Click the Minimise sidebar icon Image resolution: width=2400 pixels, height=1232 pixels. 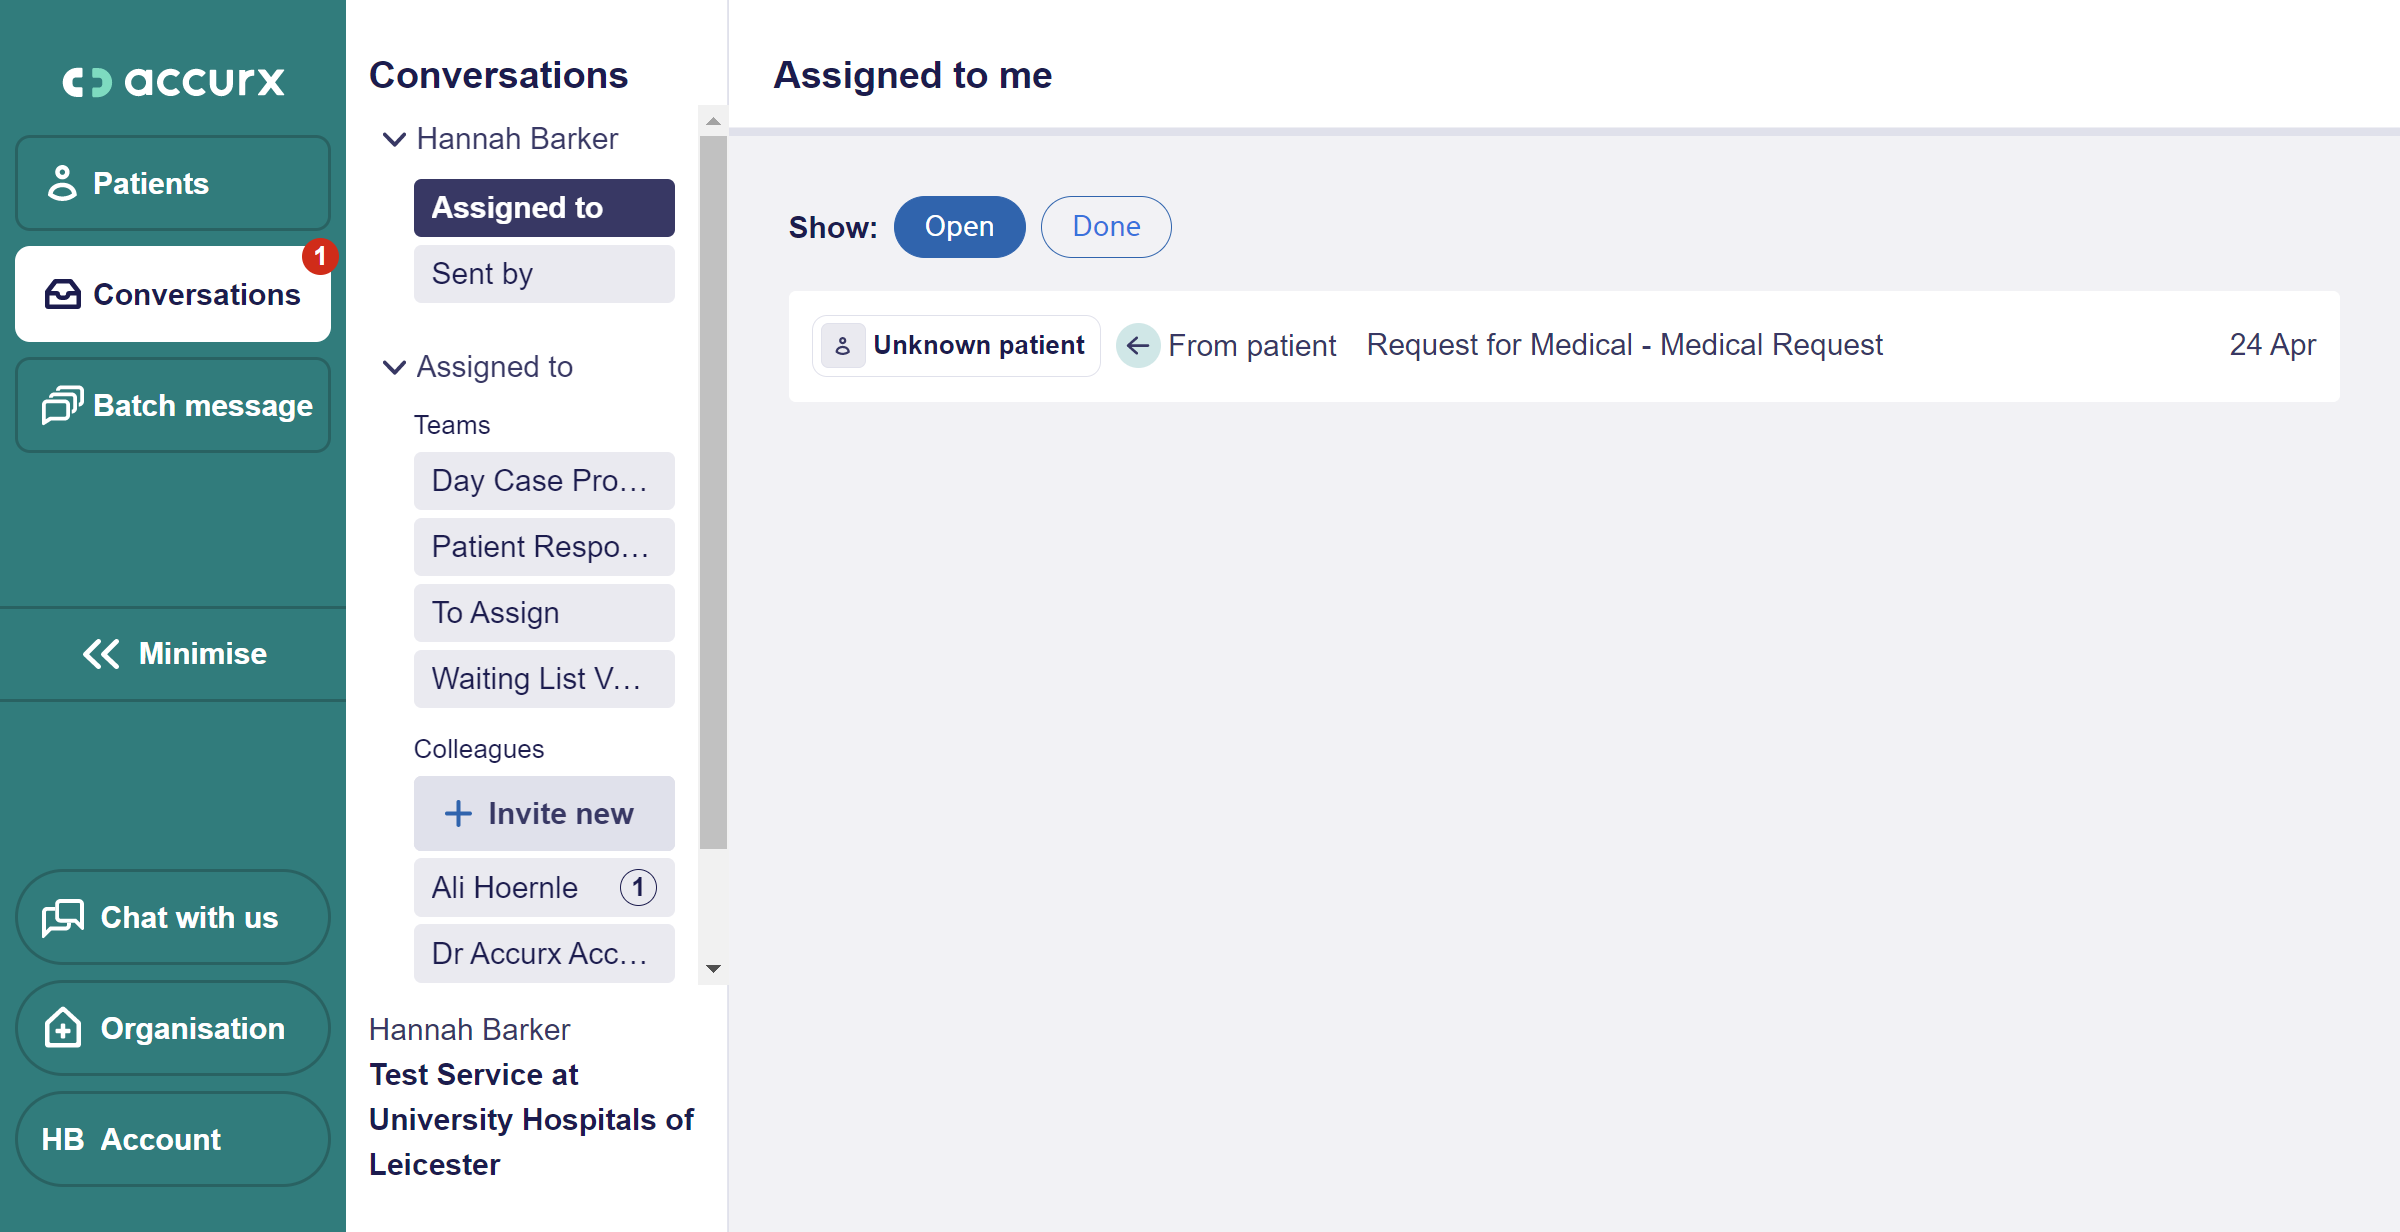(x=173, y=652)
